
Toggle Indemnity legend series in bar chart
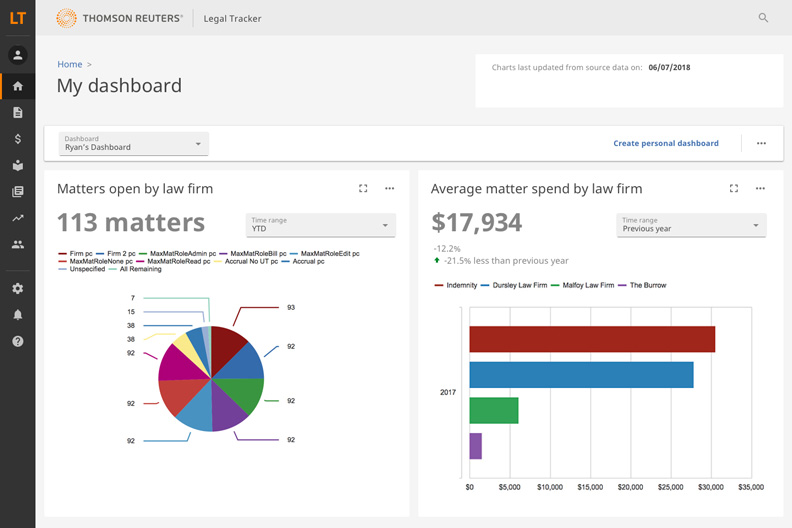461,286
